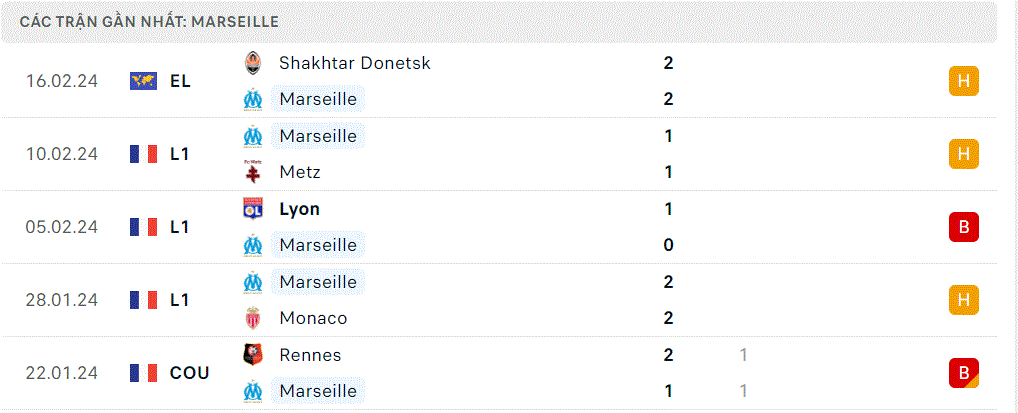Click the COU competition label
Viewport: 1018px width, 413px height.
click(x=190, y=373)
